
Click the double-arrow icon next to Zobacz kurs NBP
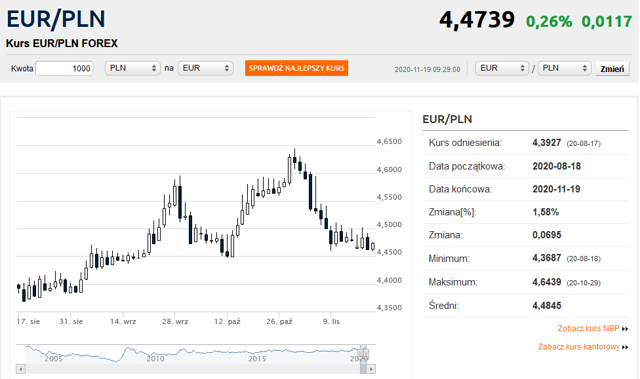pos(625,329)
